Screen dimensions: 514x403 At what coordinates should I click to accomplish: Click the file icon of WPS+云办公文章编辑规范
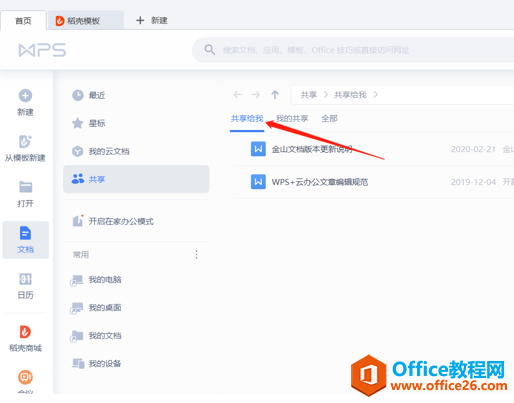258,182
